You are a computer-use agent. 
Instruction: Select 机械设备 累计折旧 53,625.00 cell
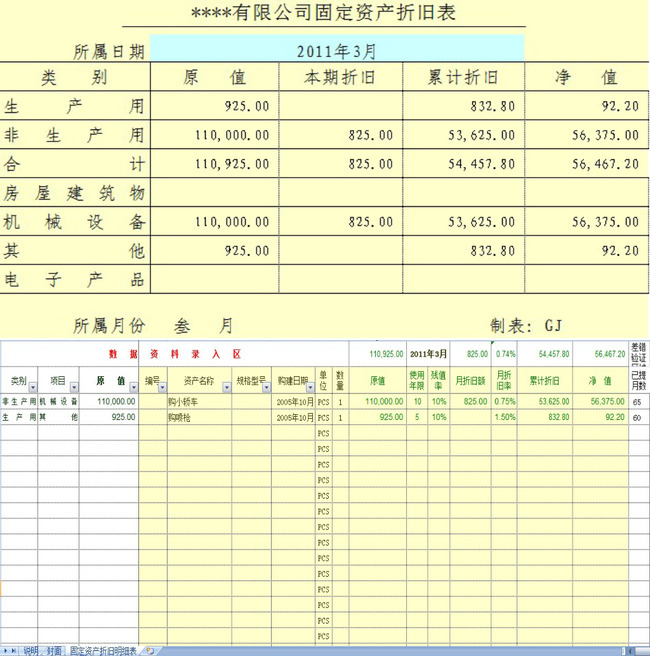click(463, 222)
